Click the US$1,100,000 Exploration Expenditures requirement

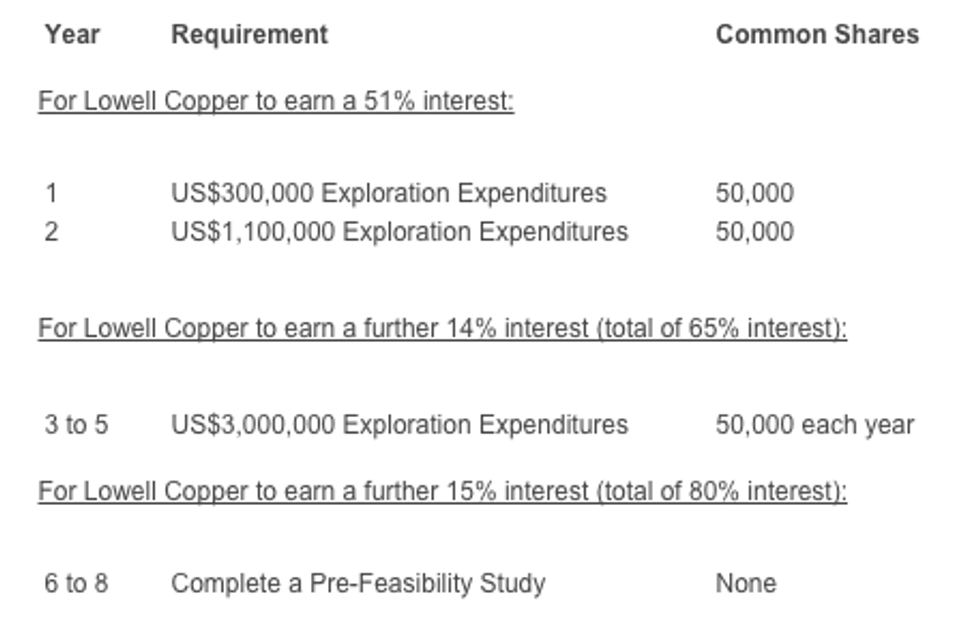tap(399, 232)
